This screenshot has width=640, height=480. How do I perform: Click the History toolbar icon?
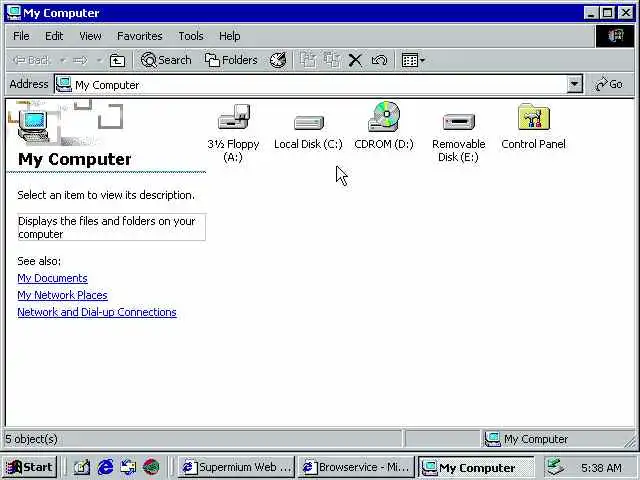pos(278,60)
